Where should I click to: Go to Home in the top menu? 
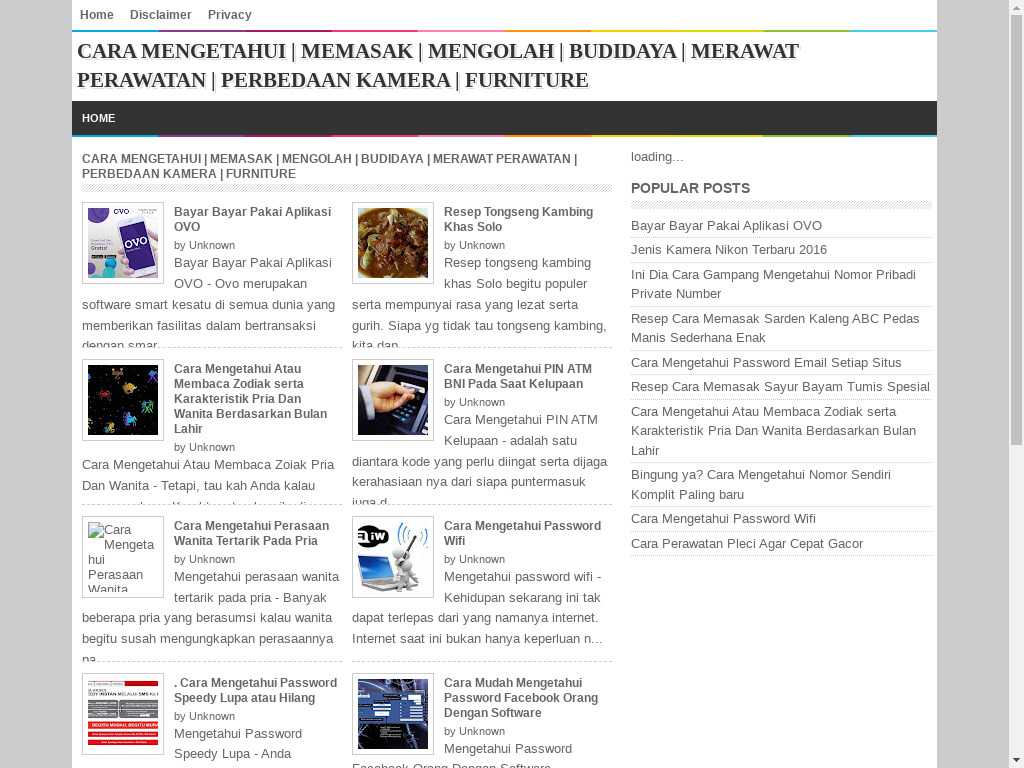[97, 15]
